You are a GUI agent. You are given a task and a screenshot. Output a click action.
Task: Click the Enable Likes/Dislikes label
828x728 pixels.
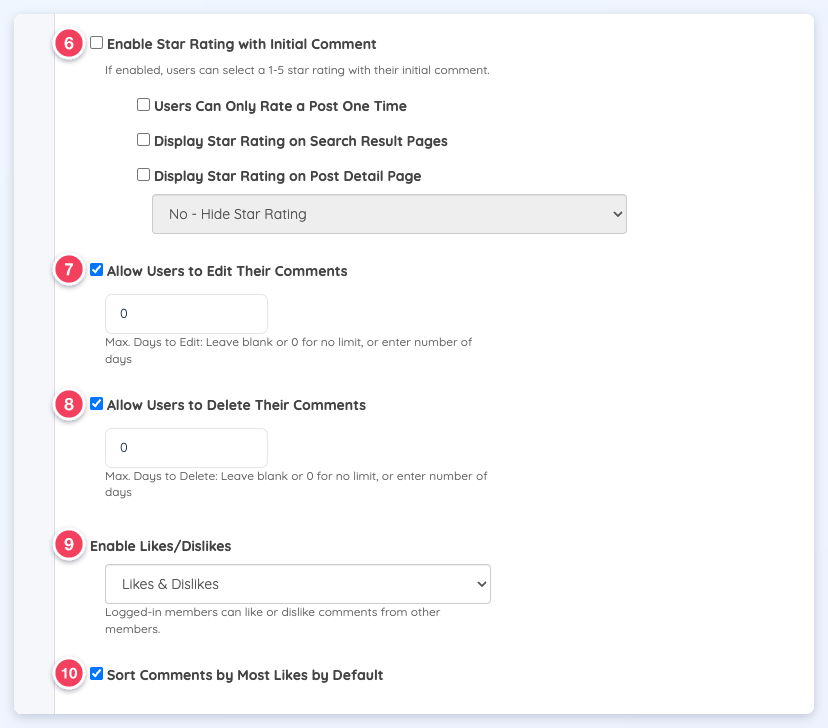pyautogui.click(x=161, y=546)
